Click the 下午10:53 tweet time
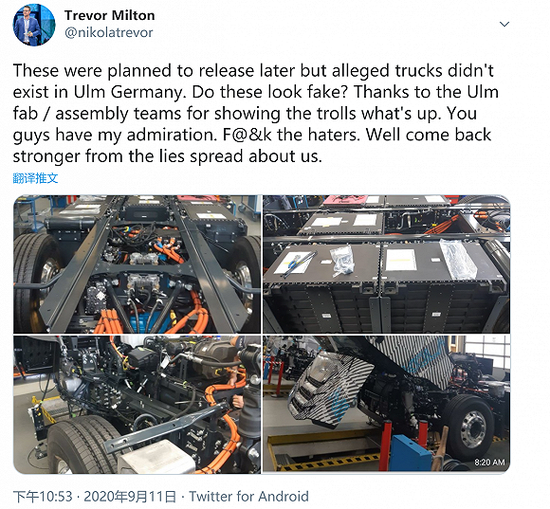Viewport: 550px width, 509px height. [43, 497]
